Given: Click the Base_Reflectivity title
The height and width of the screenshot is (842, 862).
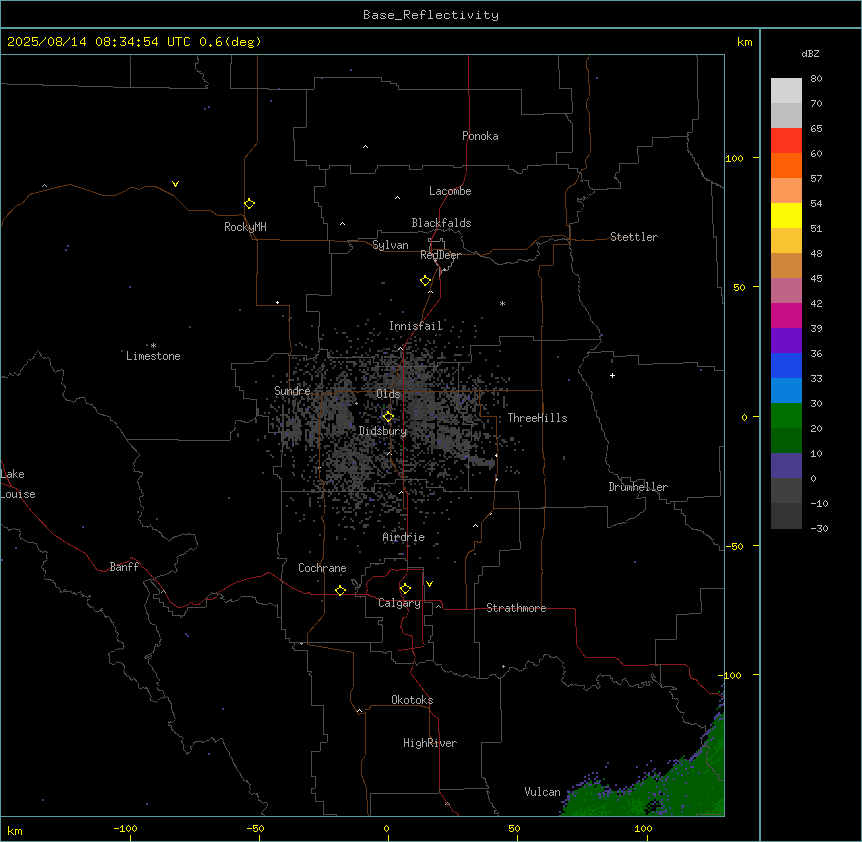Looking at the screenshot, I should pyautogui.click(x=431, y=15).
